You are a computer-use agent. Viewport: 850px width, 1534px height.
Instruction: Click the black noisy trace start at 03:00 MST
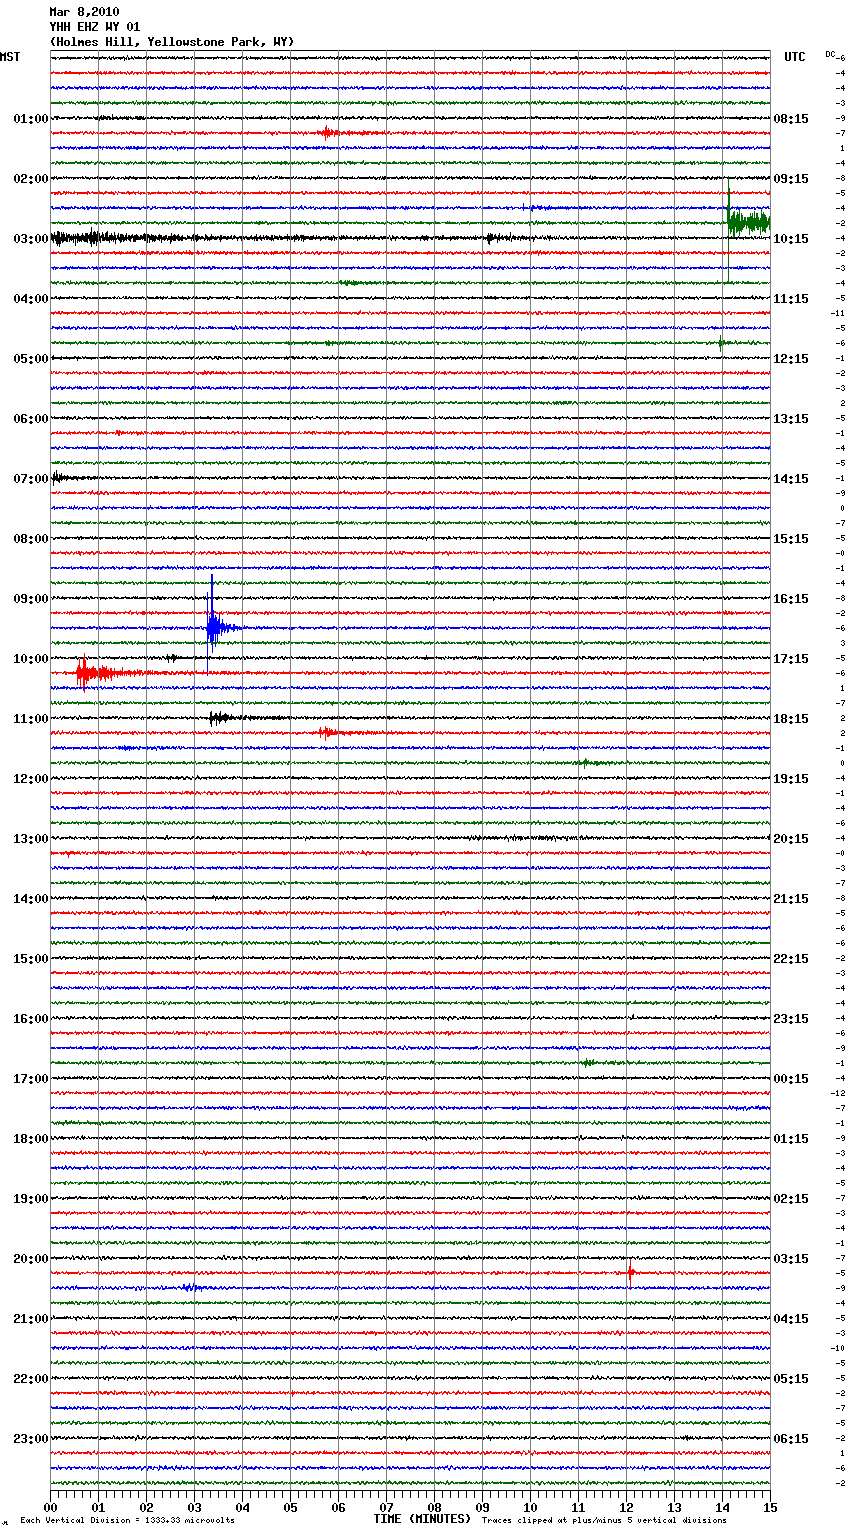[x=90, y=238]
